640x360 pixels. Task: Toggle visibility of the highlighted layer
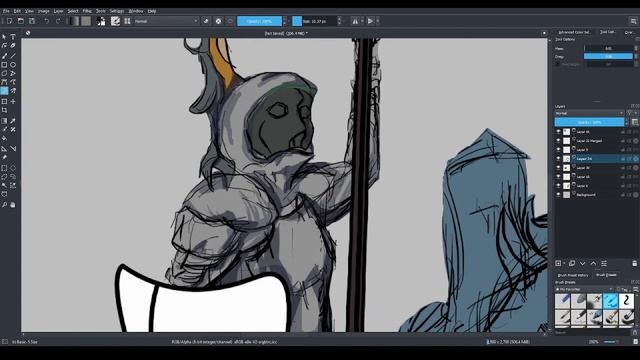point(558,158)
